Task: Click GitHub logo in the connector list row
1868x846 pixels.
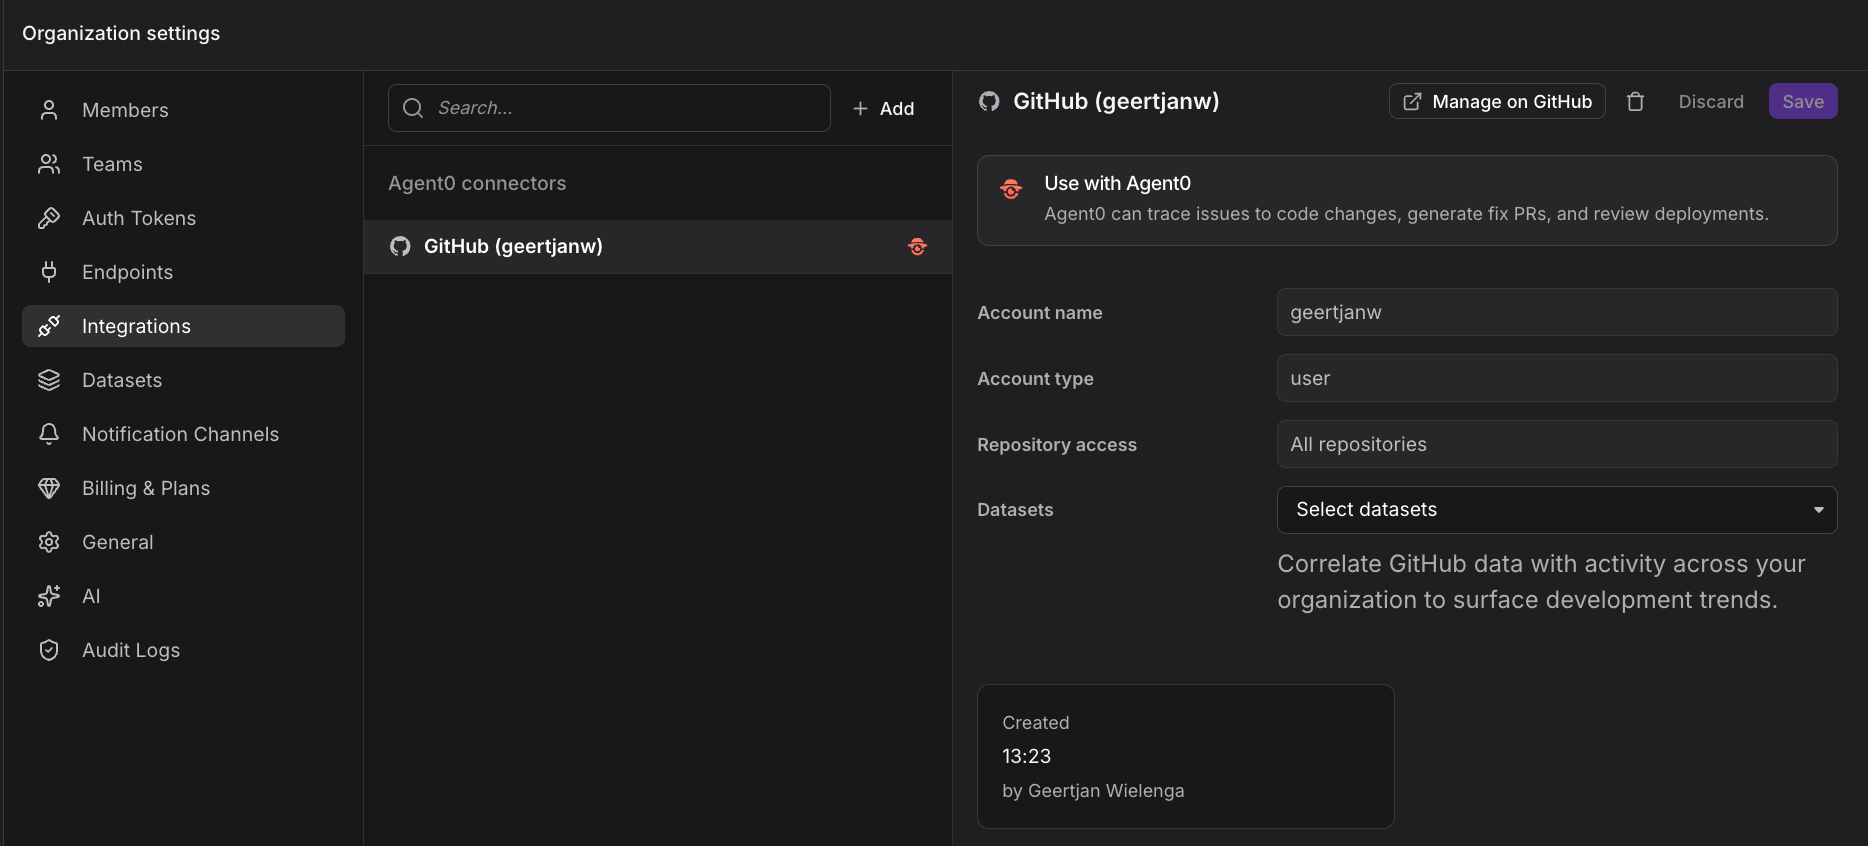Action: 400,246
